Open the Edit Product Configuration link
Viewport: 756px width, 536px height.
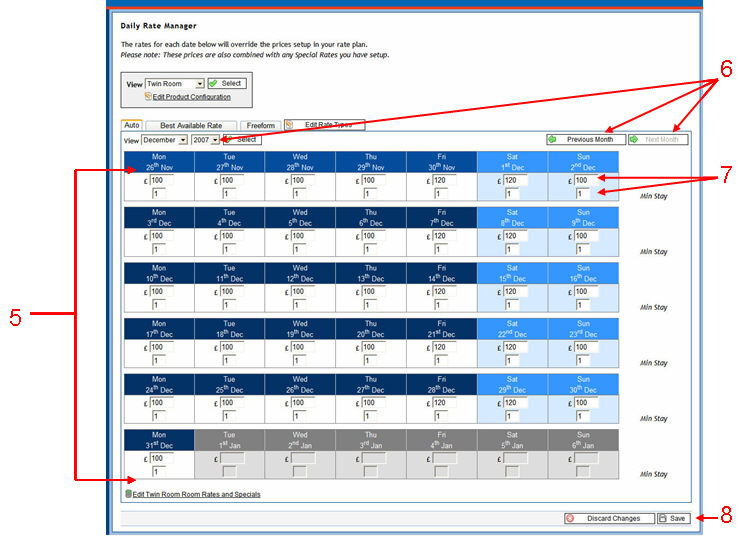pyautogui.click(x=191, y=97)
